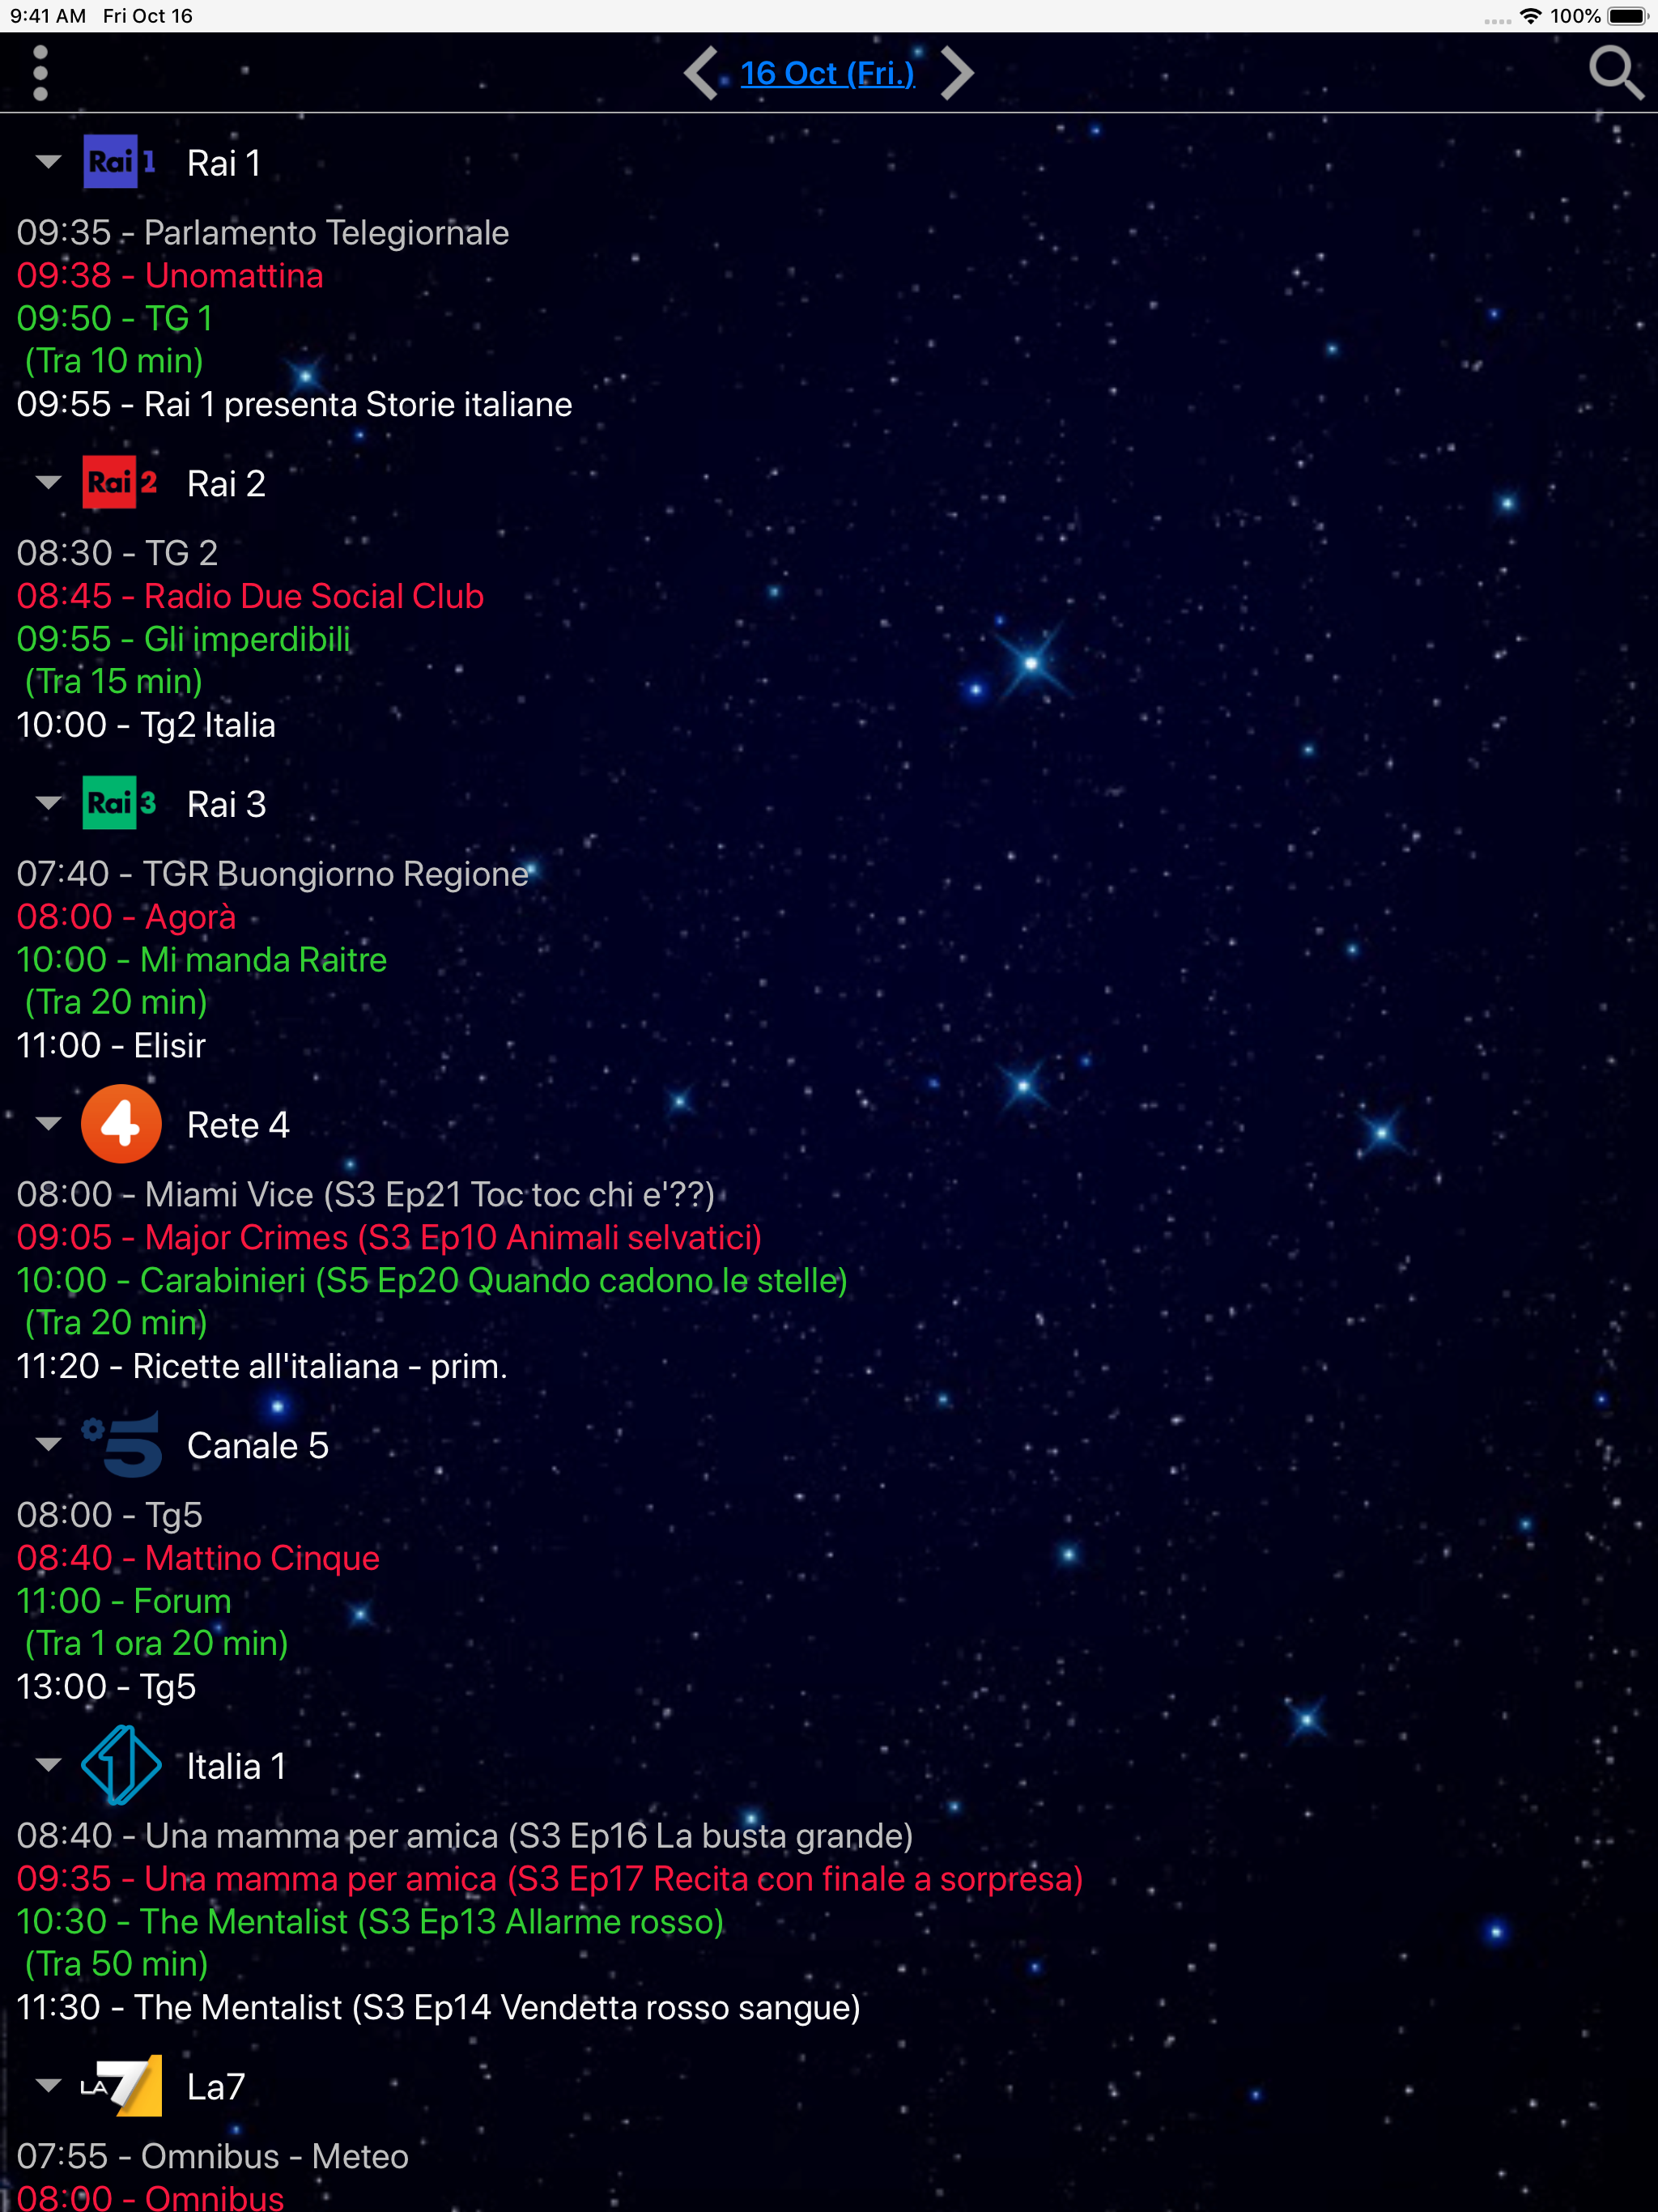
Task: Tap the Rai 1 channel logo
Action: coord(120,162)
